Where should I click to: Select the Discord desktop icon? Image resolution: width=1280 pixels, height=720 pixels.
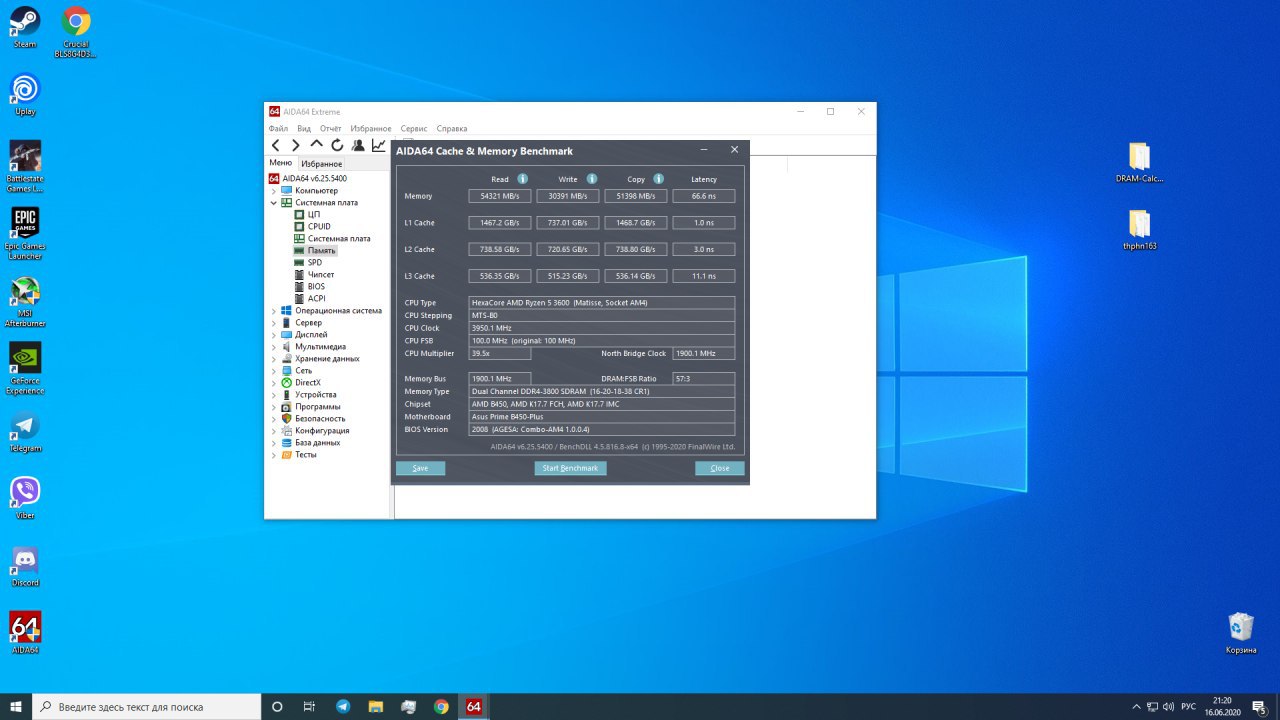click(x=25, y=565)
